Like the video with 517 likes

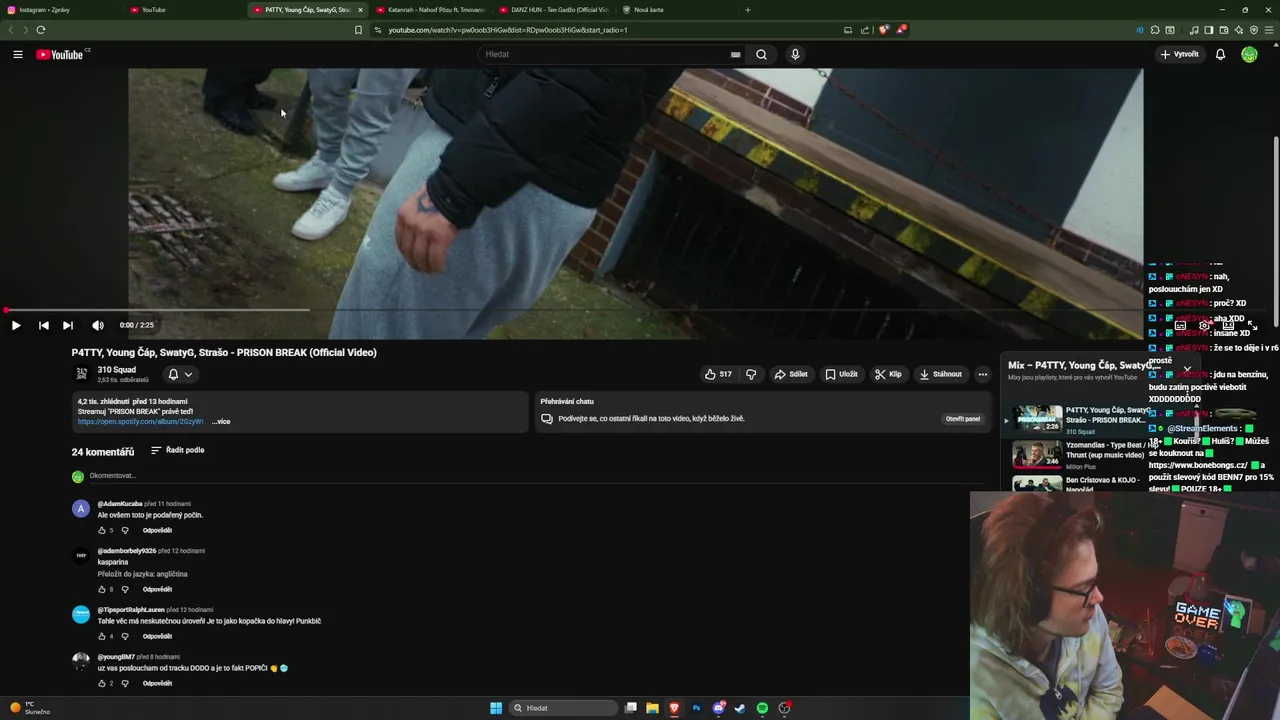[718, 374]
